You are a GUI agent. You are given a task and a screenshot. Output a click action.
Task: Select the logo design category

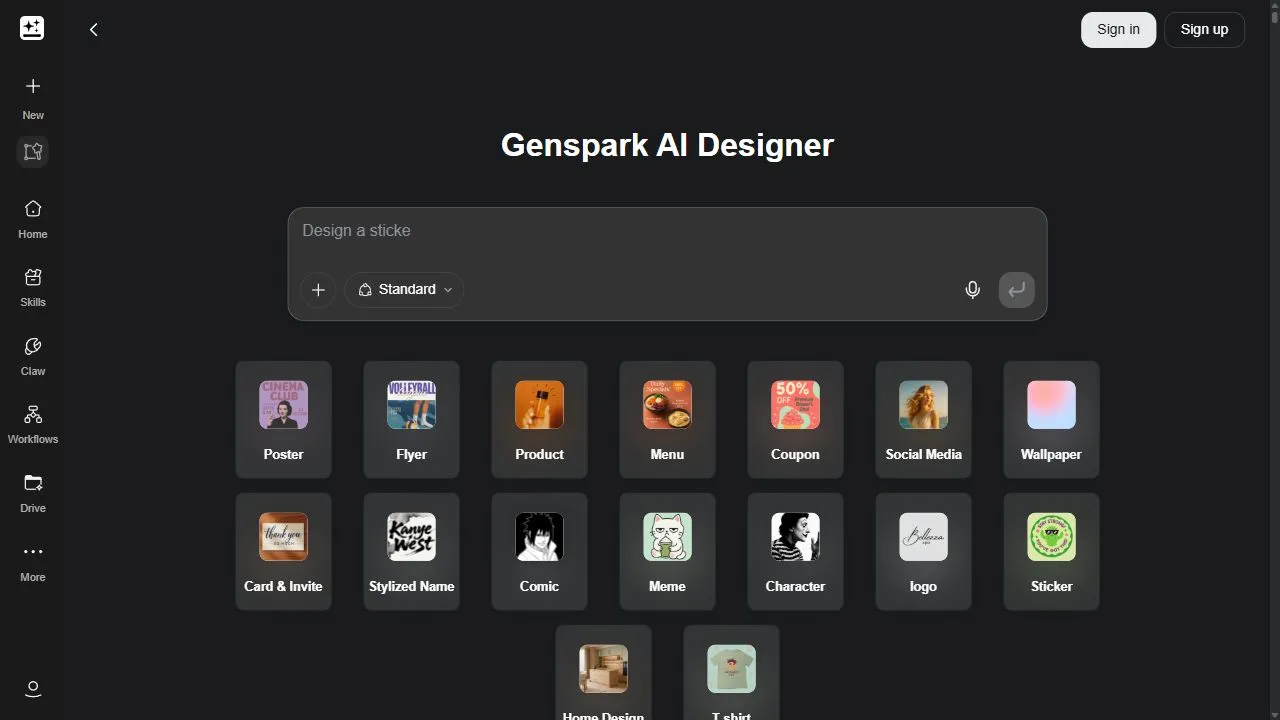click(923, 552)
